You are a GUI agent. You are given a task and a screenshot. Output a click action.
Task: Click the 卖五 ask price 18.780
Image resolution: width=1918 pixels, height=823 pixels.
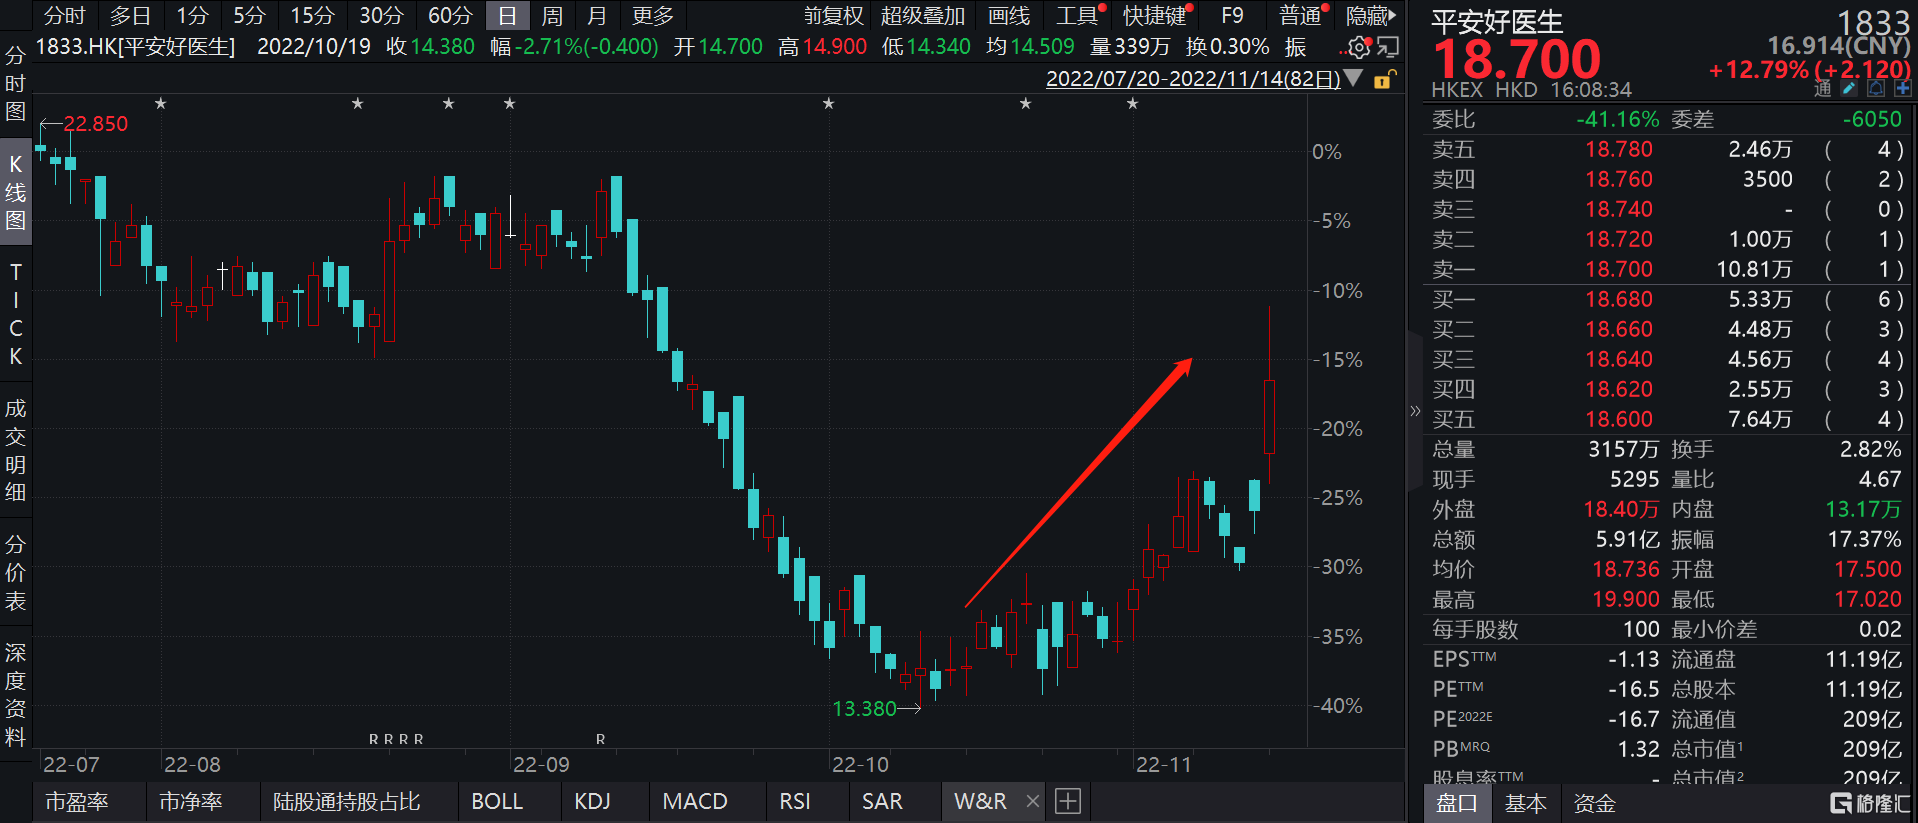coord(1619,149)
